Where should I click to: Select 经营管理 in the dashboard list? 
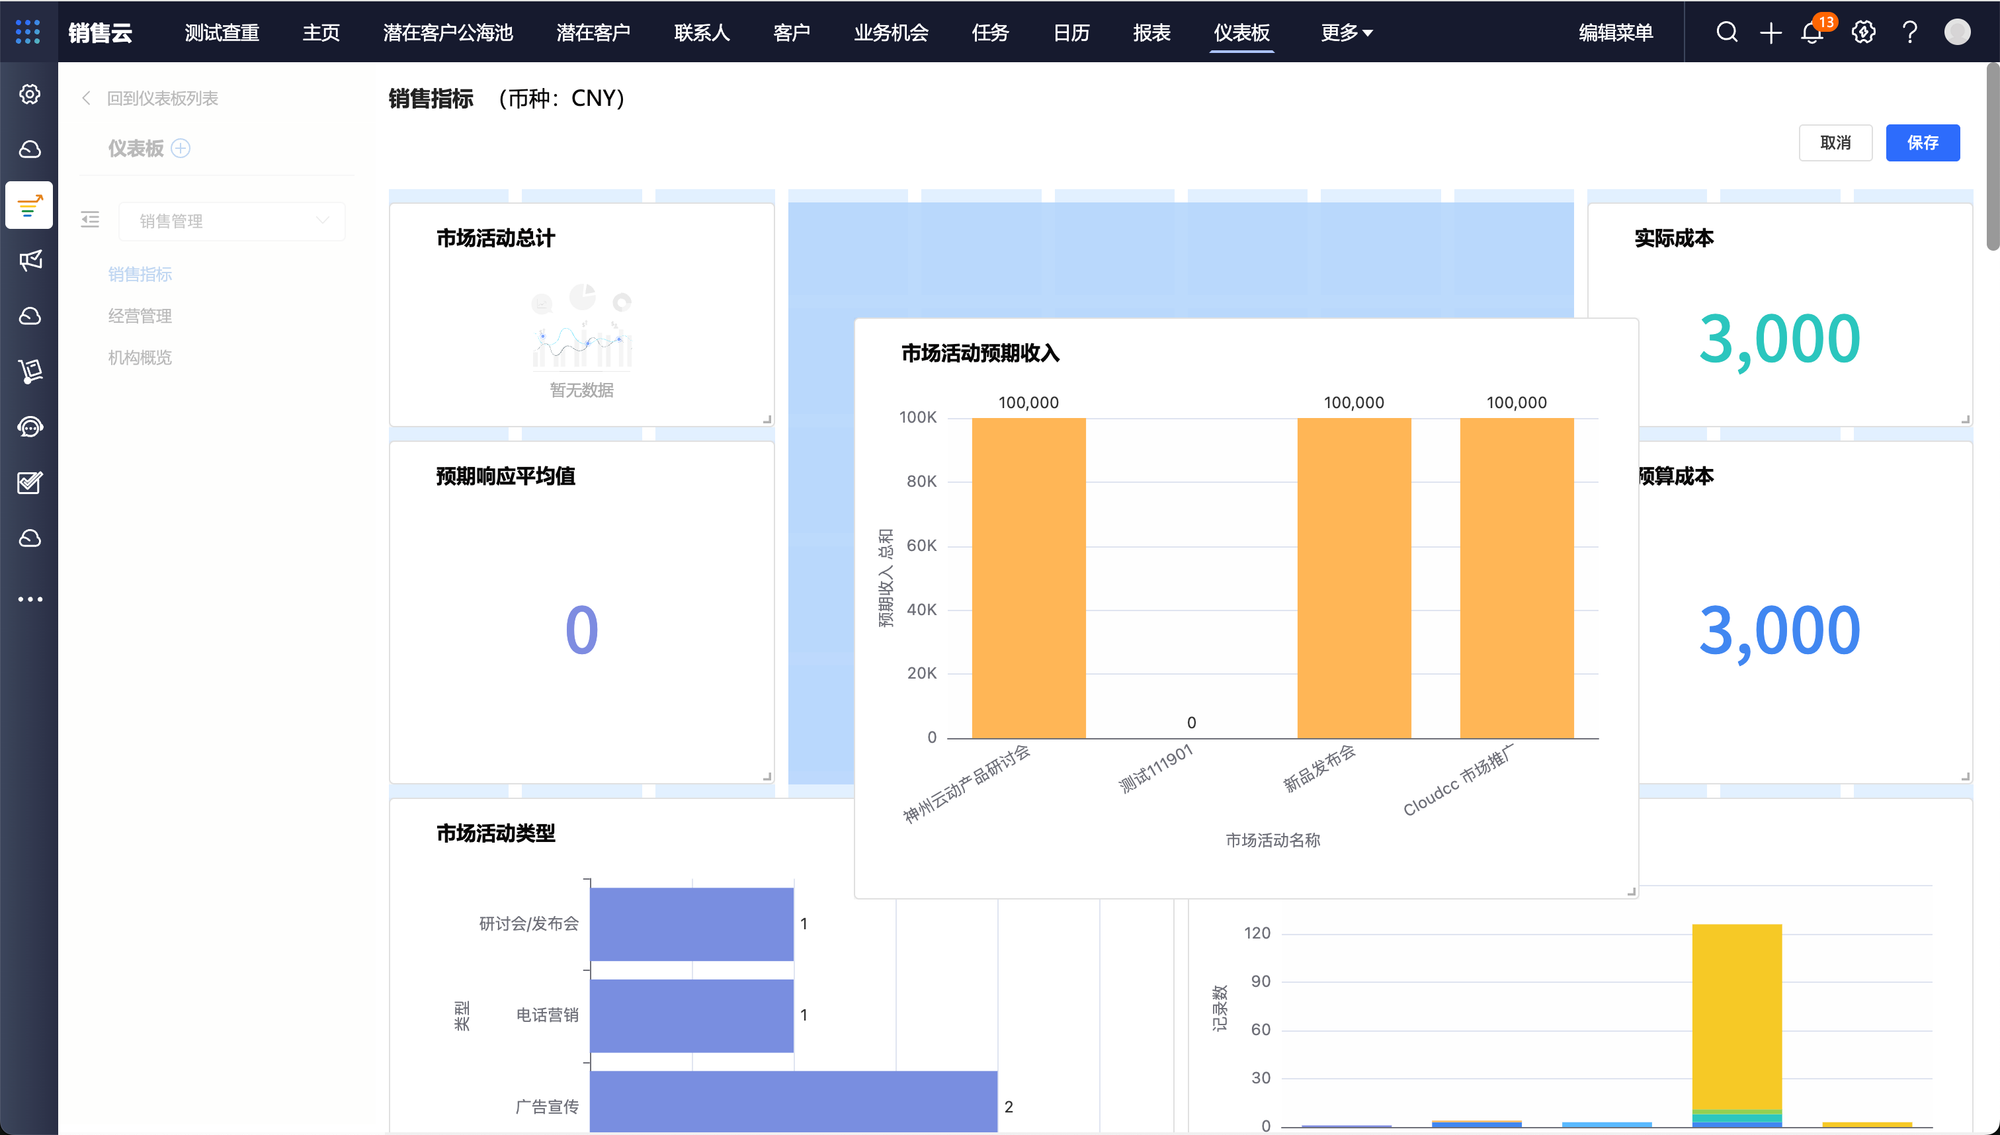(140, 316)
